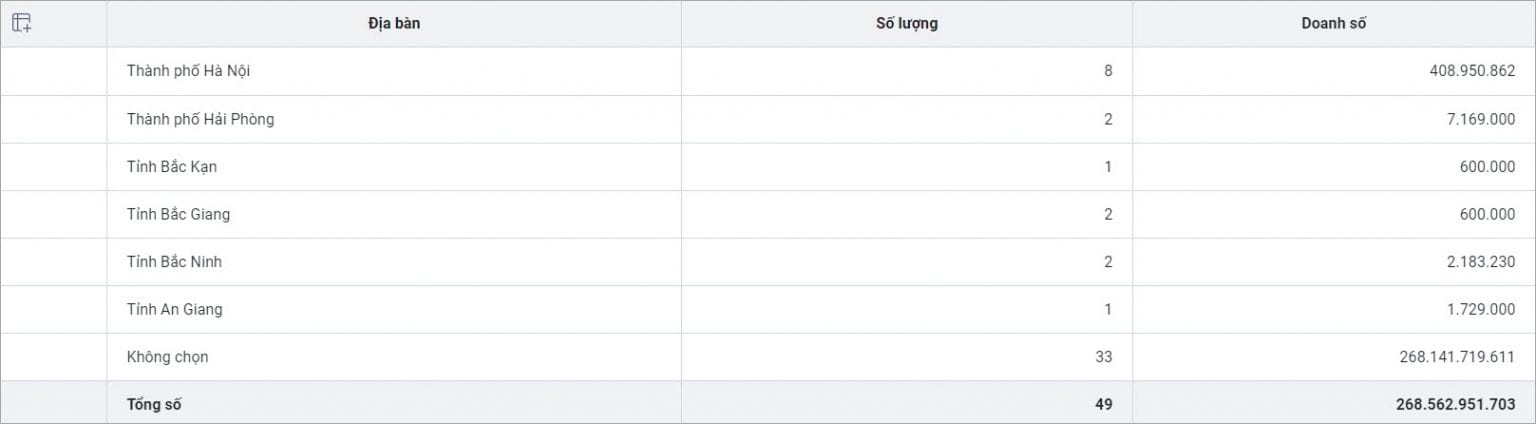Select the Thành phố Hà Nội row
The height and width of the screenshot is (424, 1536).
768,71
